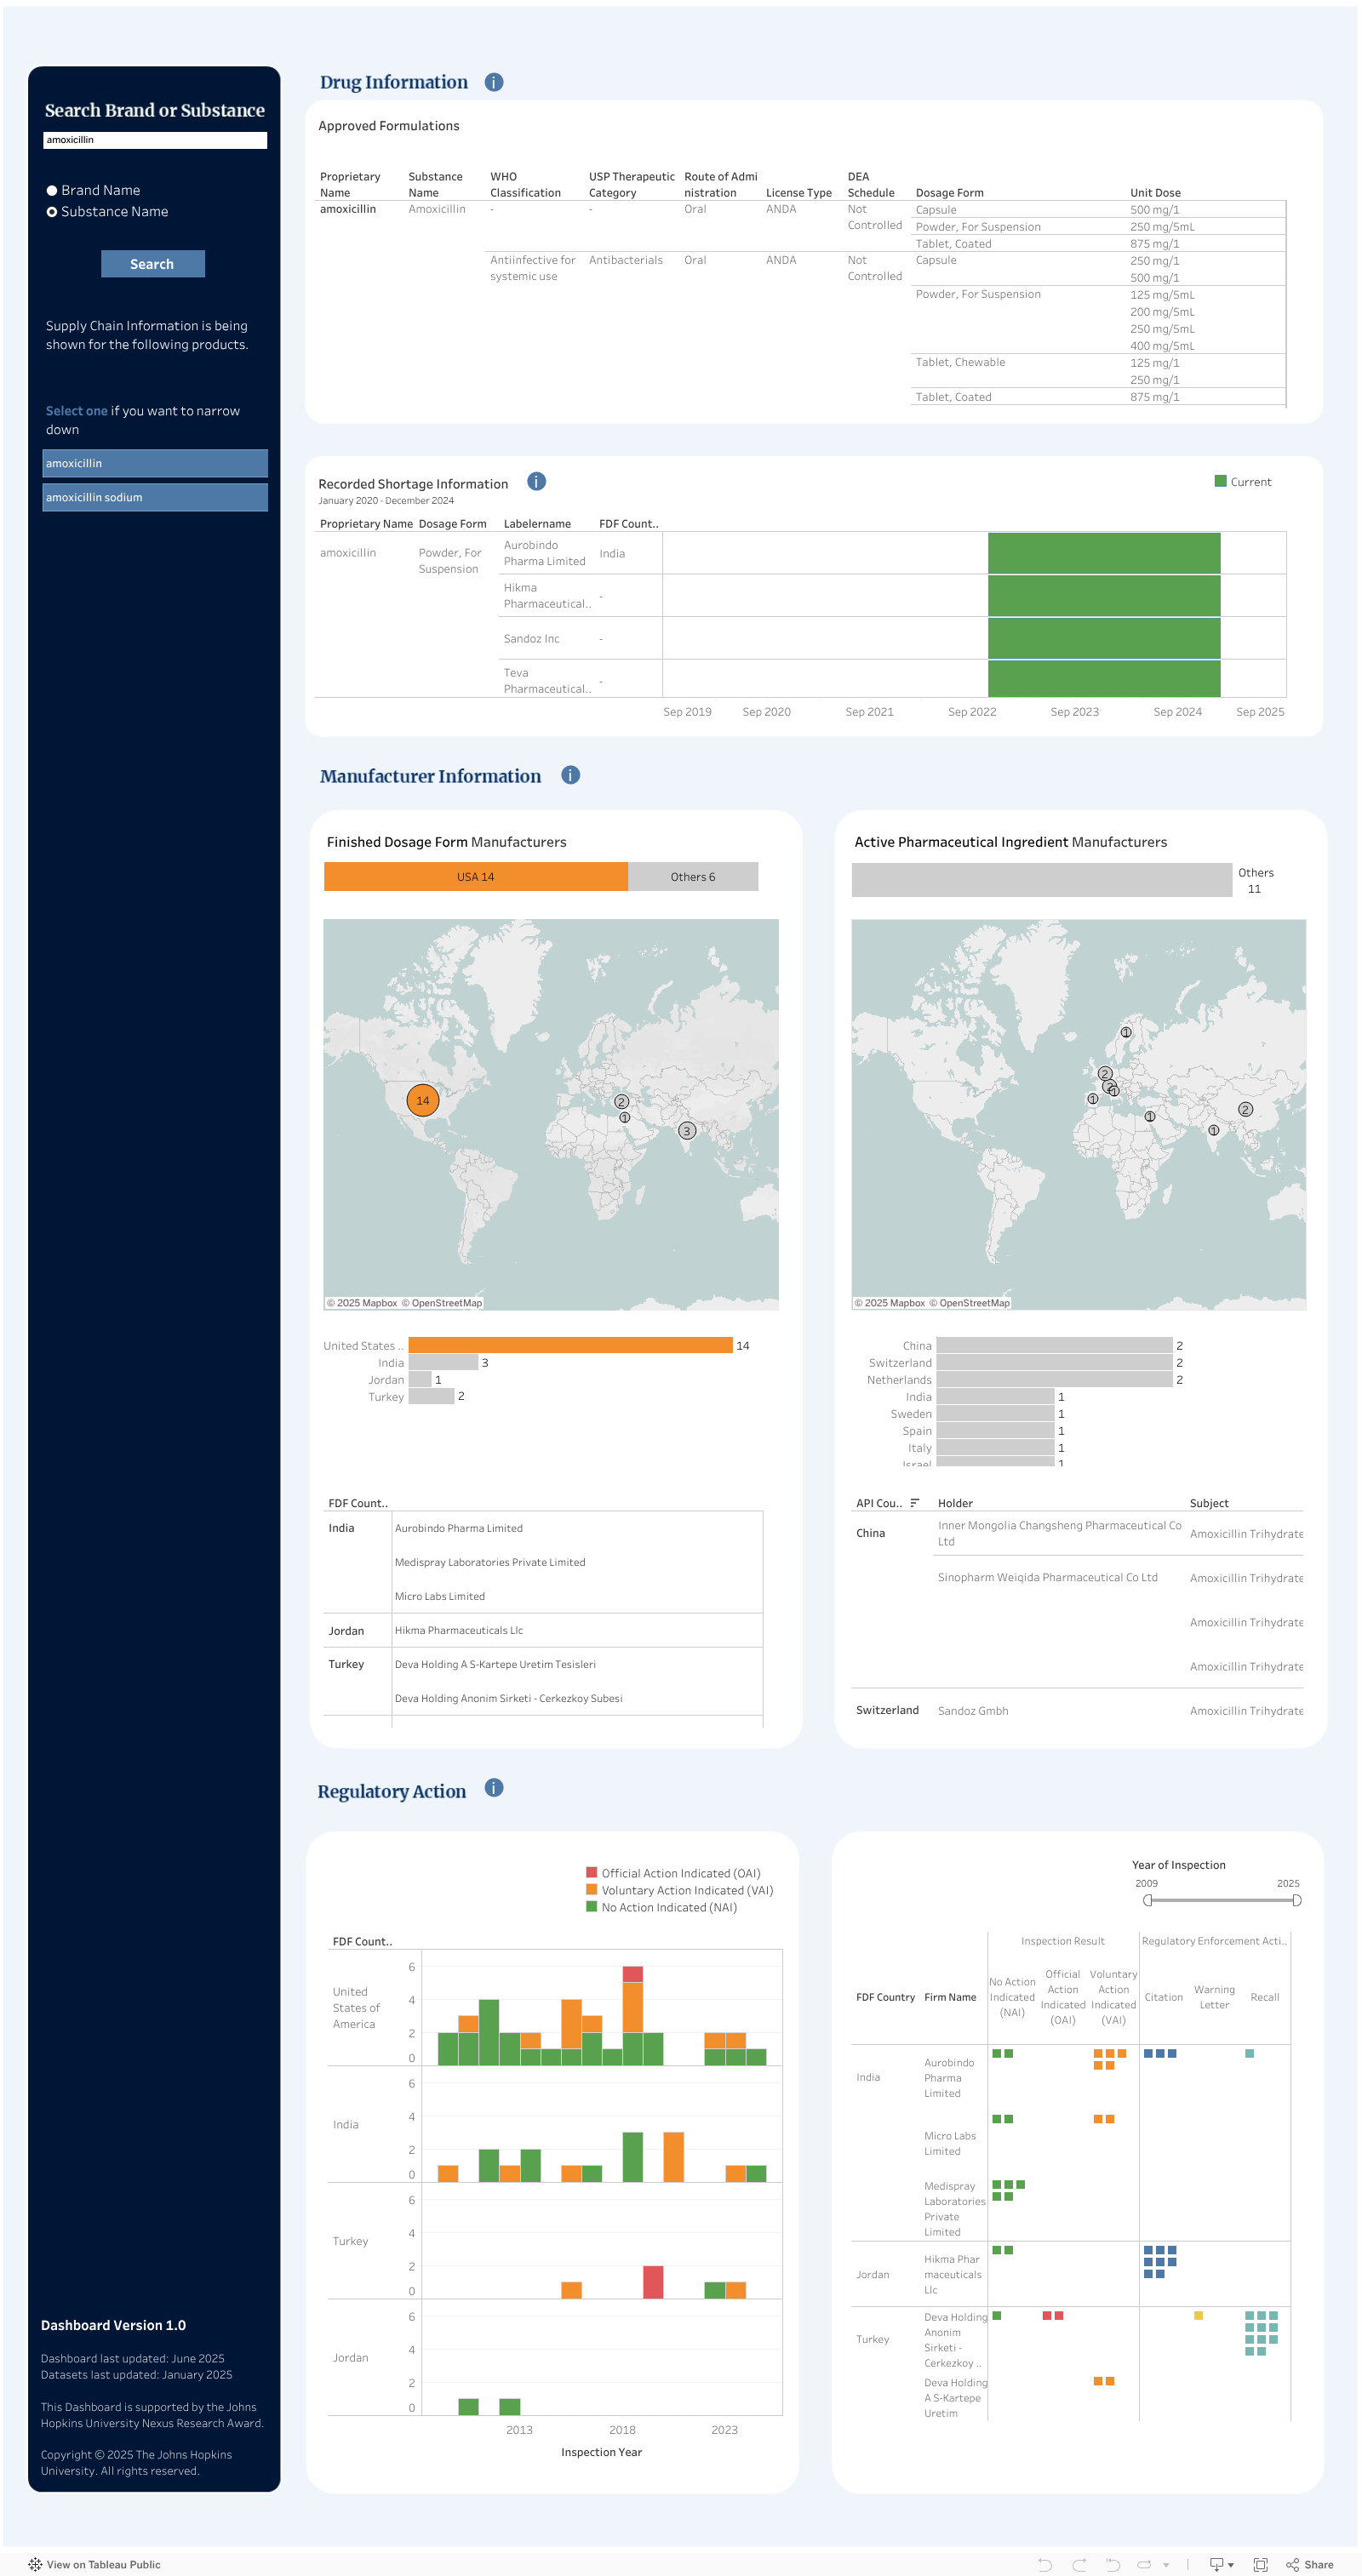The image size is (1362, 2576).
Task: Open the Download dropdown in the bottom toolbar
Action: pyautogui.click(x=1221, y=2564)
